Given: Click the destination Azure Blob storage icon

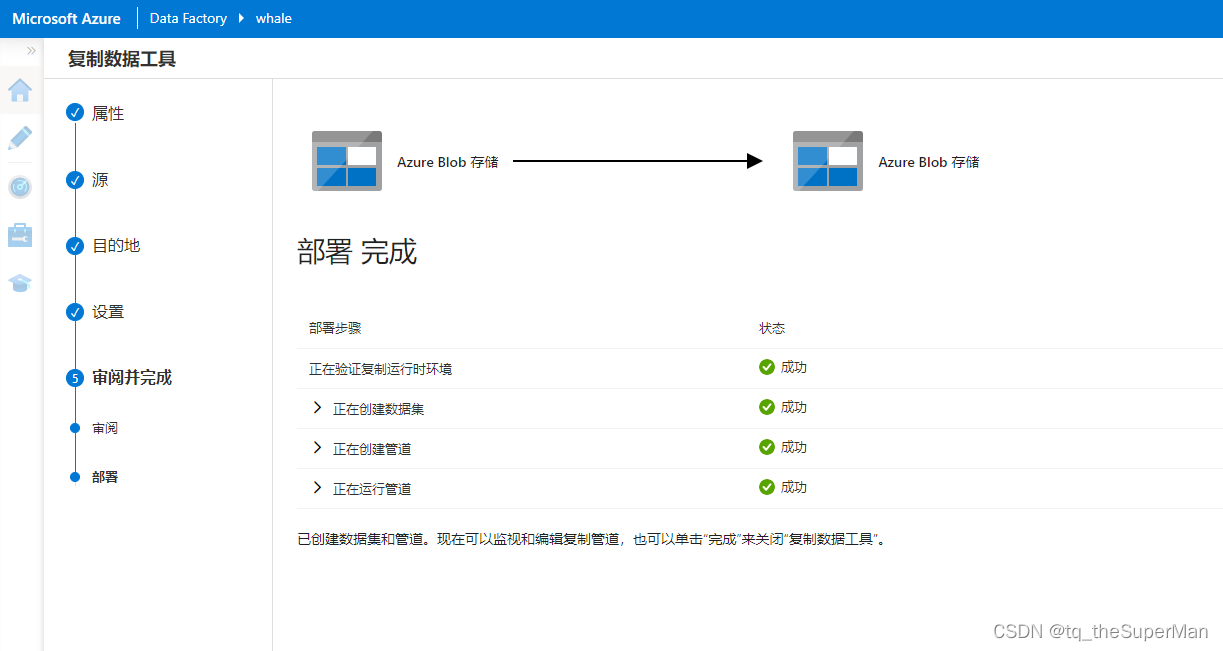Looking at the screenshot, I should tap(828, 160).
